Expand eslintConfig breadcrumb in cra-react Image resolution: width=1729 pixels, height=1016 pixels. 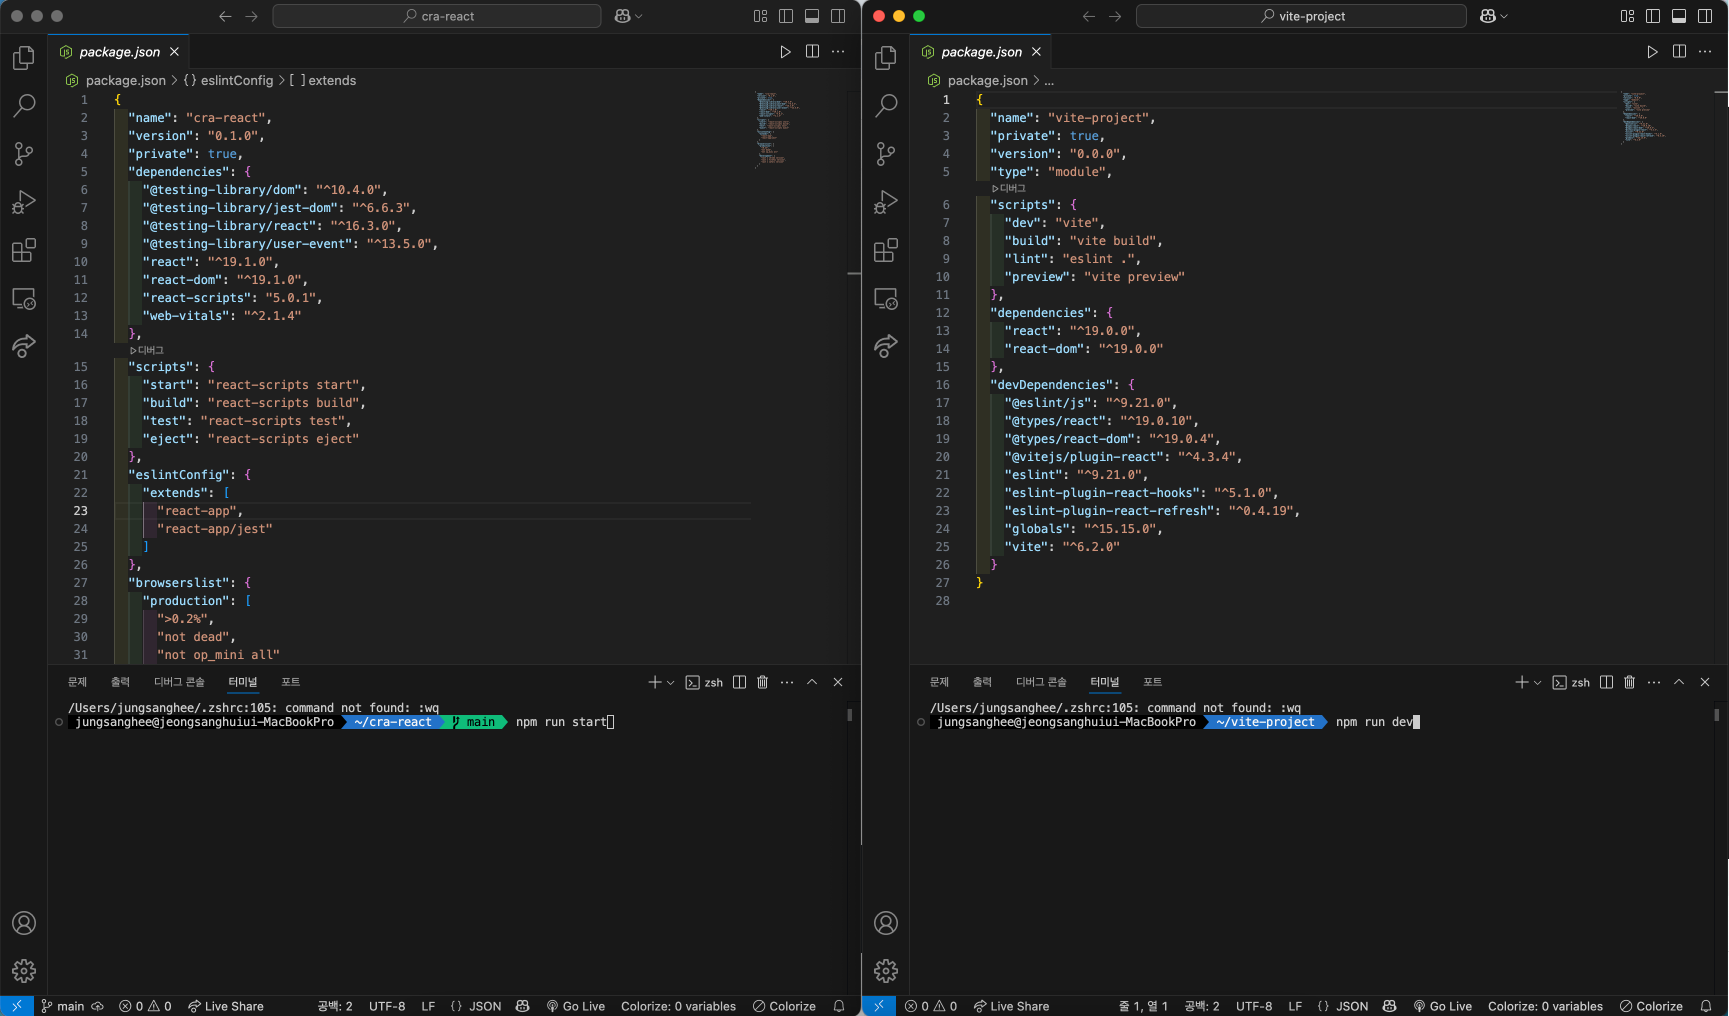pyautogui.click(x=228, y=80)
